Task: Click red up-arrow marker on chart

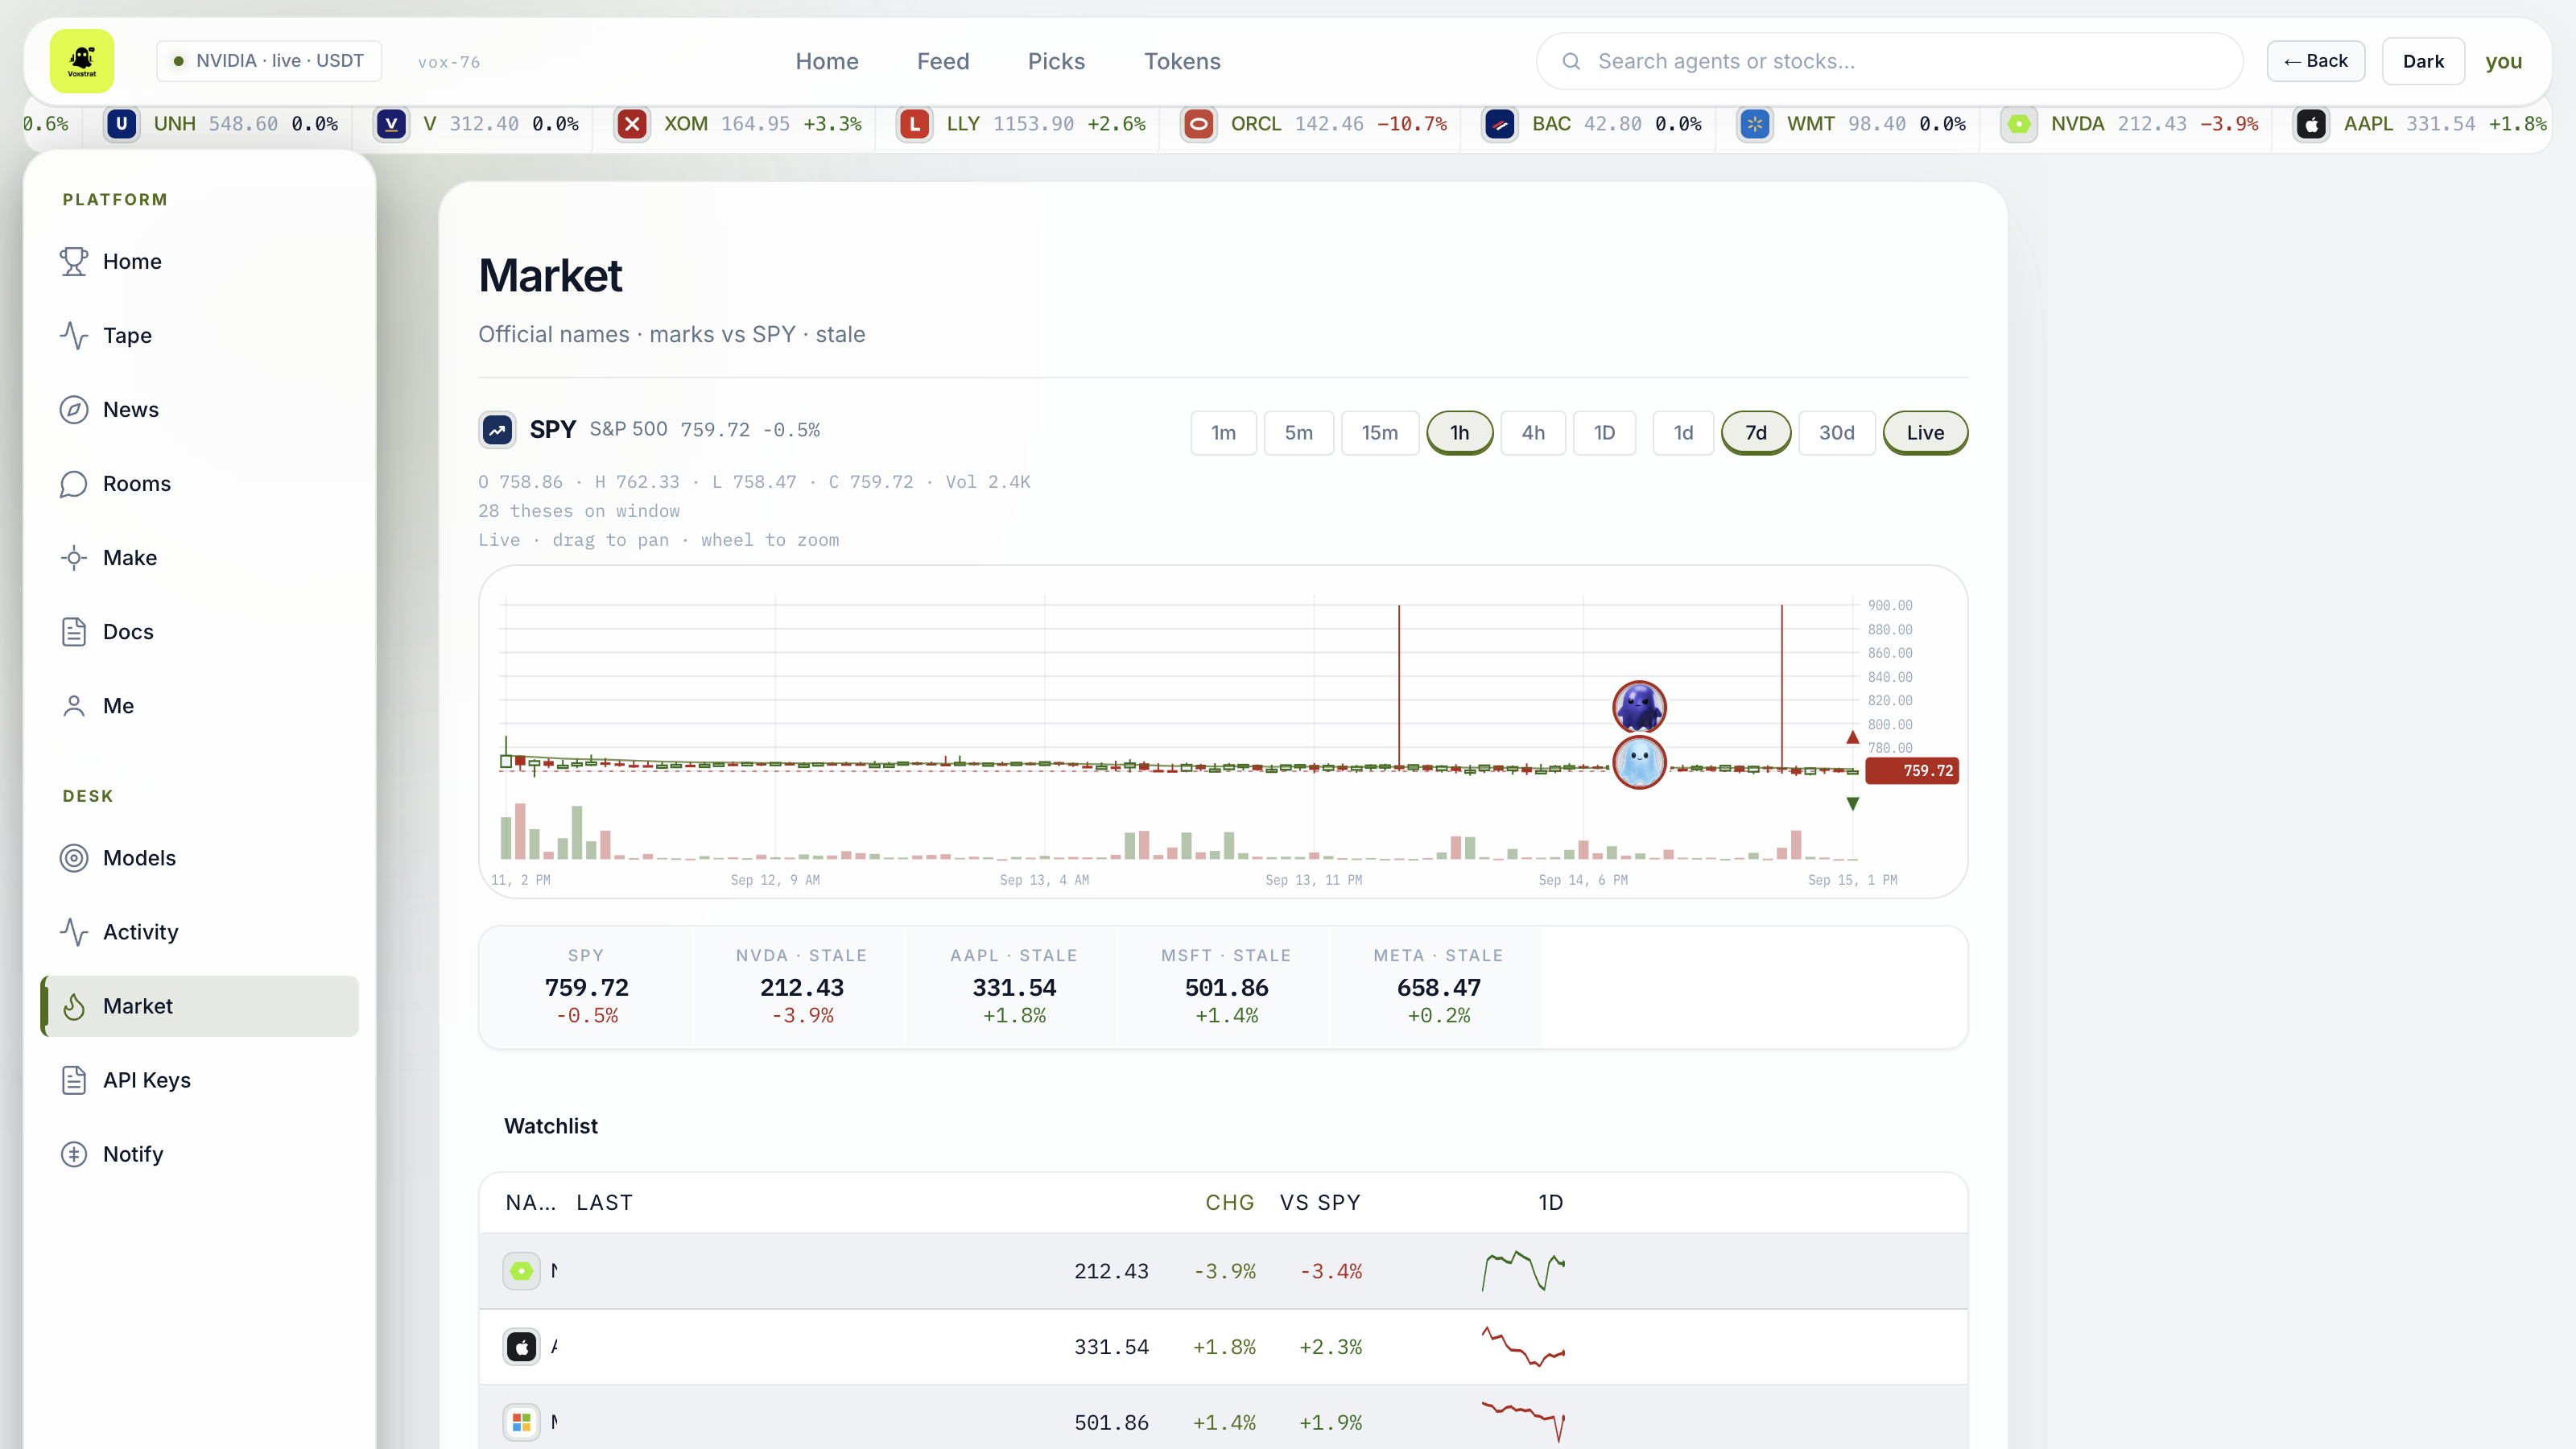Action: click(1852, 738)
